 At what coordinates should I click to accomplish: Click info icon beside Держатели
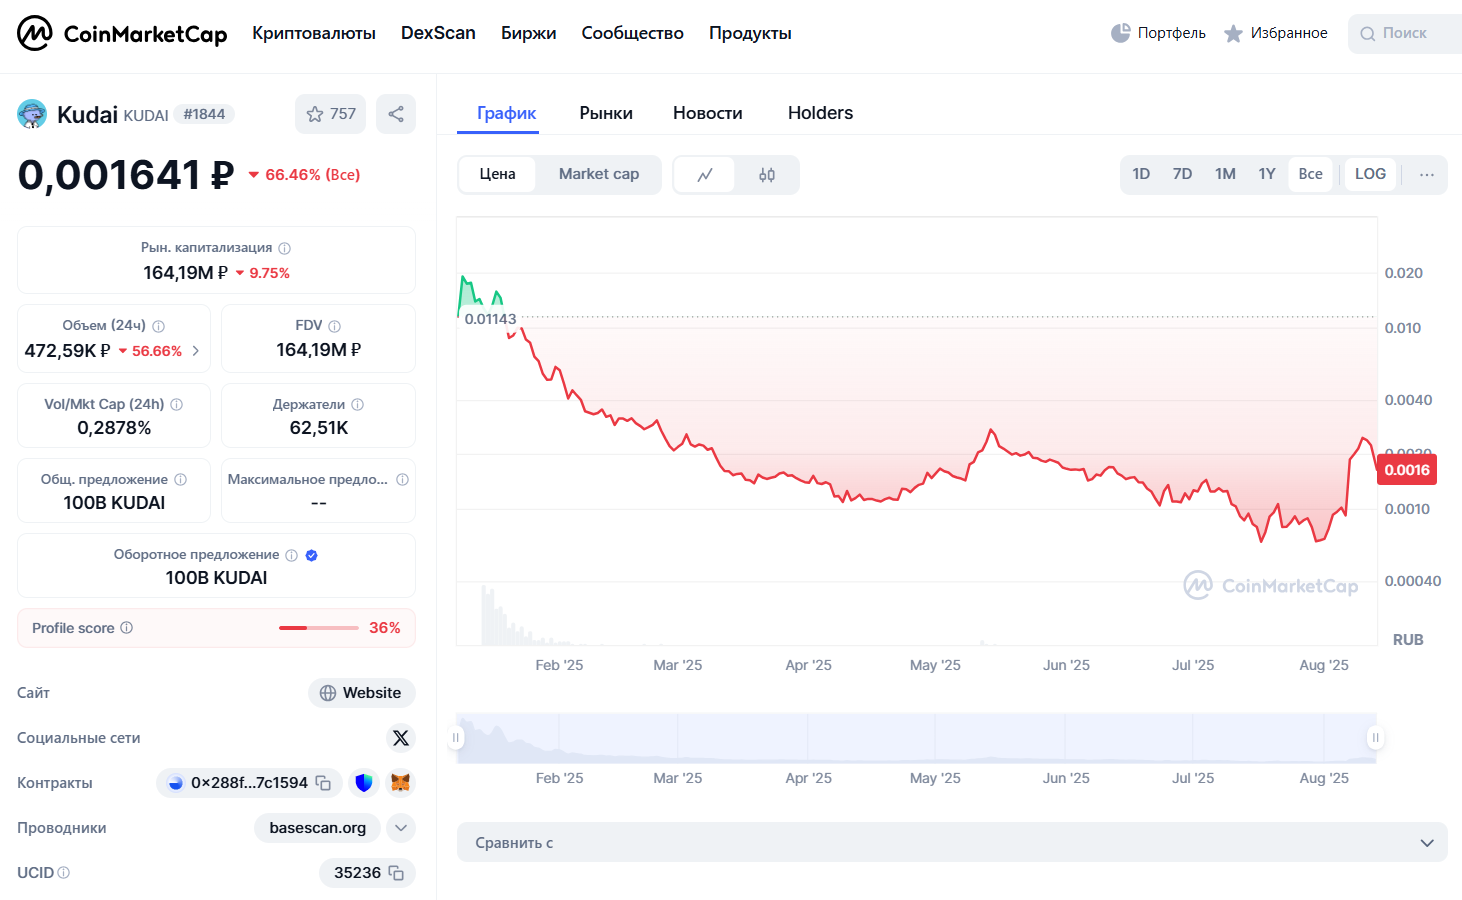point(358,405)
